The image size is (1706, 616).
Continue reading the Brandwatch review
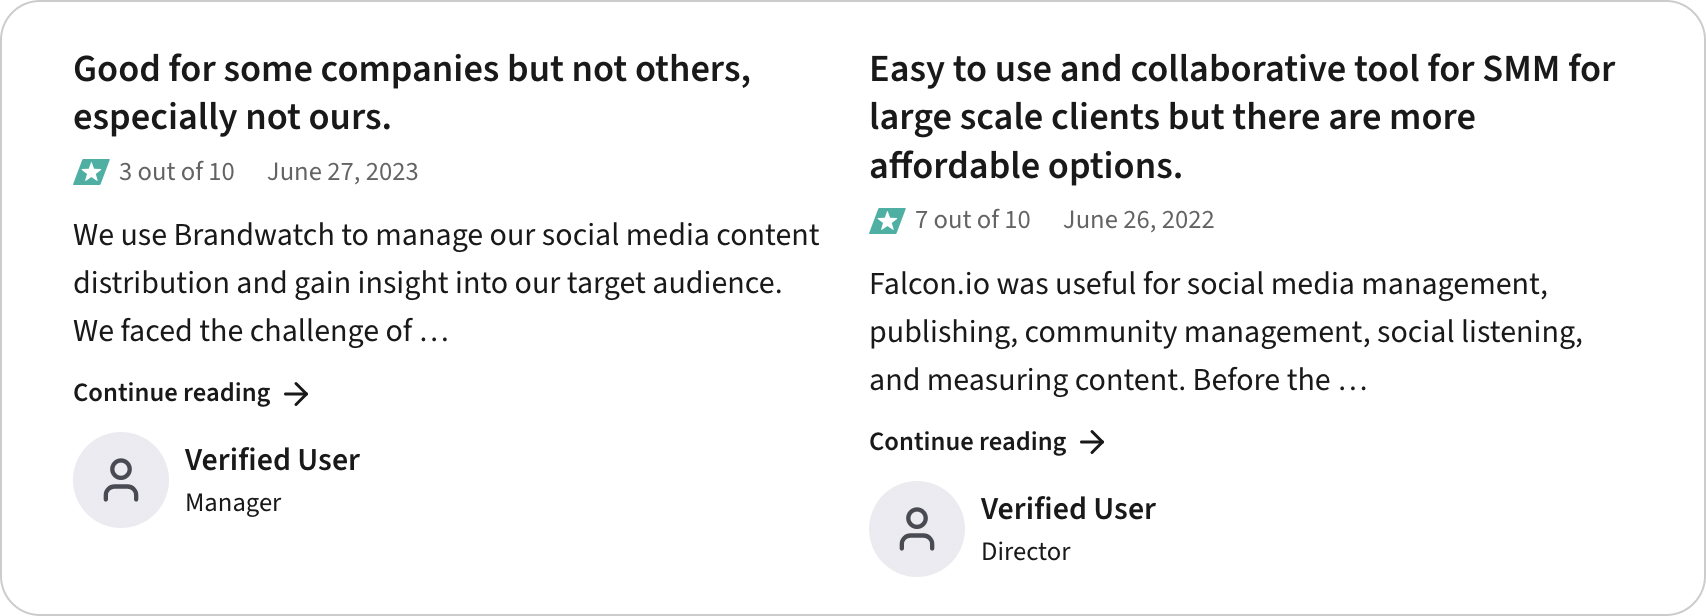coord(172,393)
